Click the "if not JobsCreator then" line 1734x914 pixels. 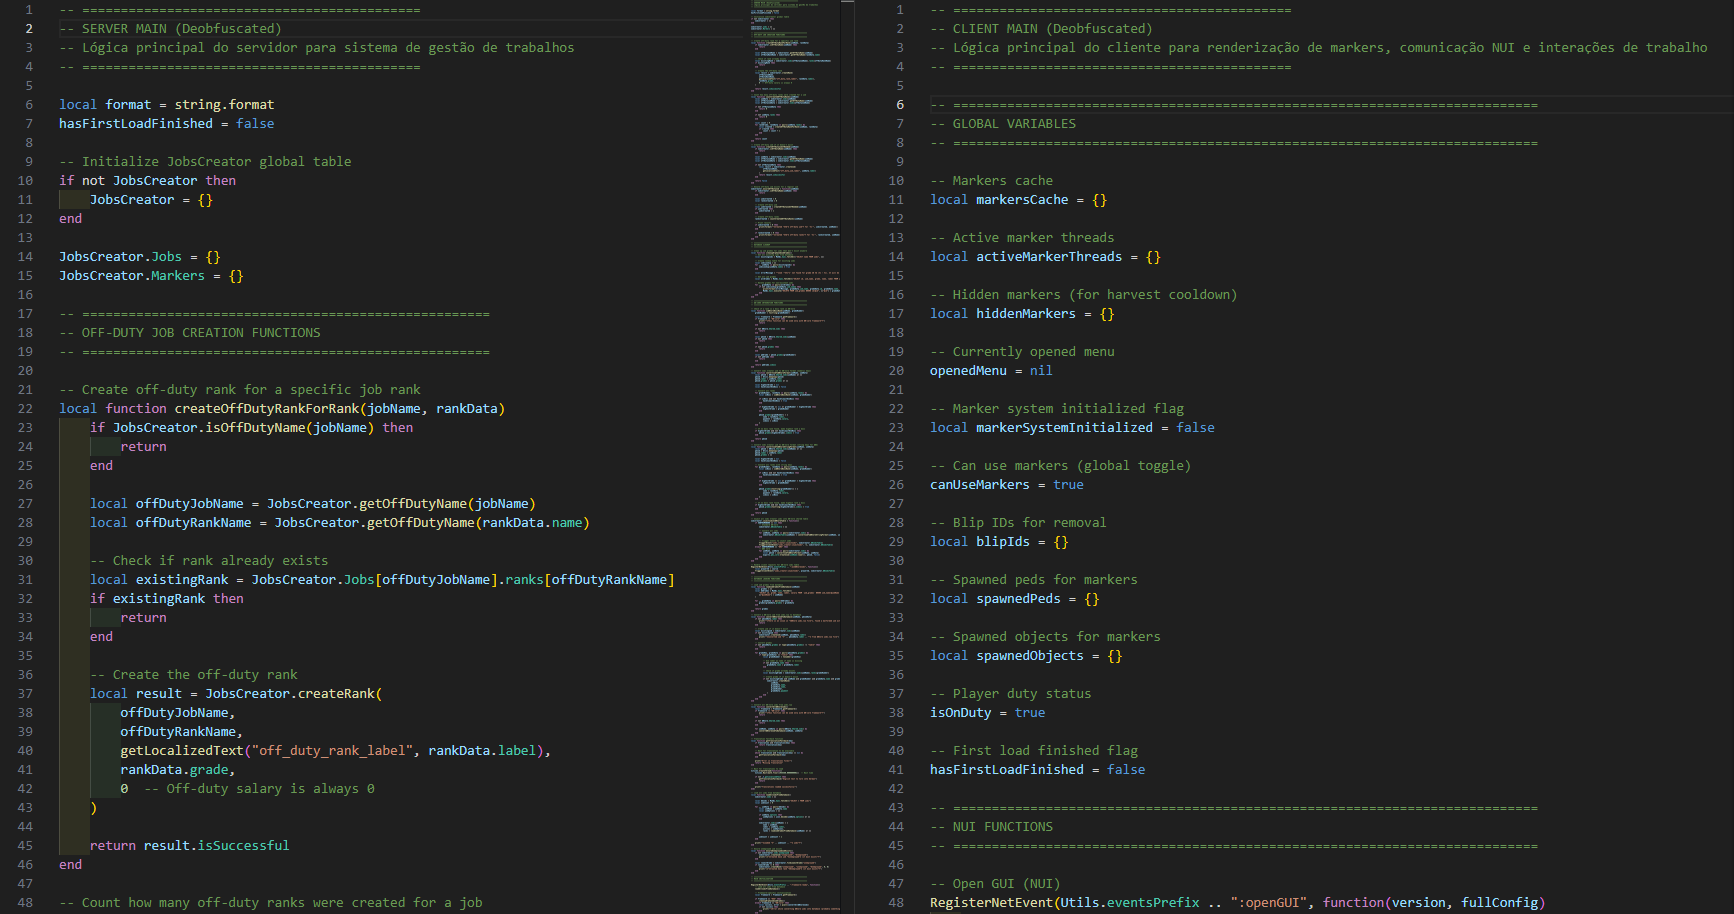147,181
